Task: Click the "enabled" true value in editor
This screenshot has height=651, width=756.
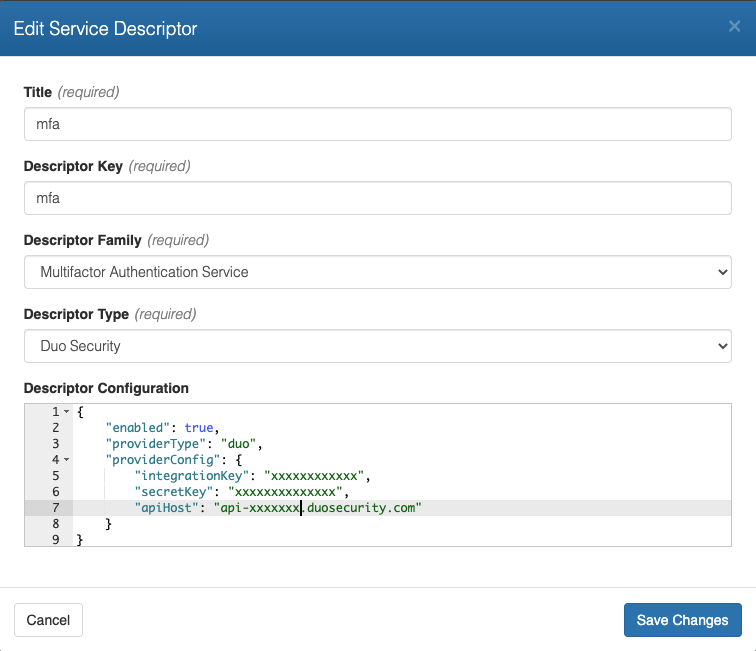Action: point(200,428)
